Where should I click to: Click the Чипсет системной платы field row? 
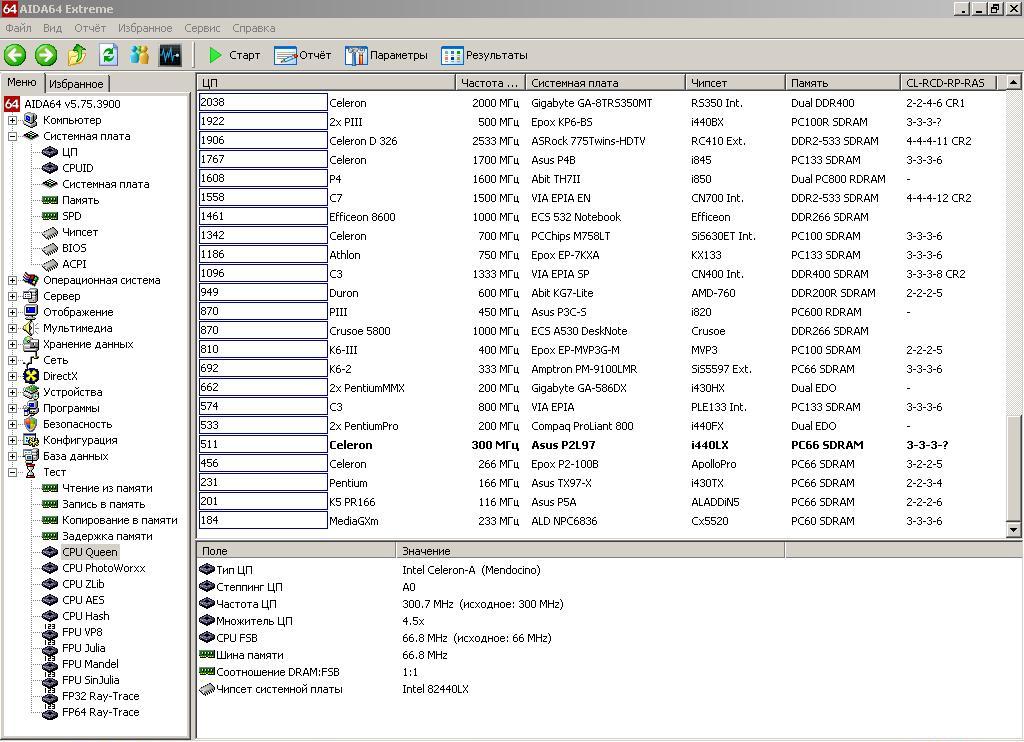(490, 689)
